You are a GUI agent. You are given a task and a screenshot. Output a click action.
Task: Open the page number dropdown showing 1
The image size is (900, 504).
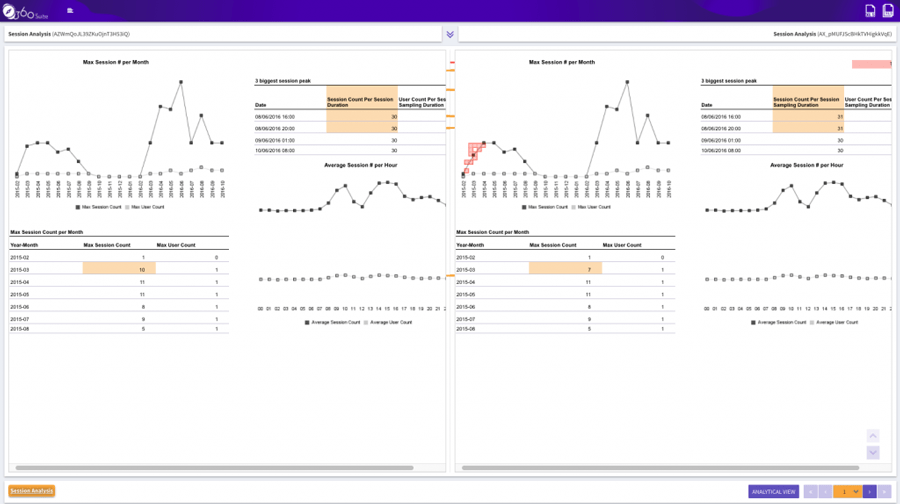point(848,491)
